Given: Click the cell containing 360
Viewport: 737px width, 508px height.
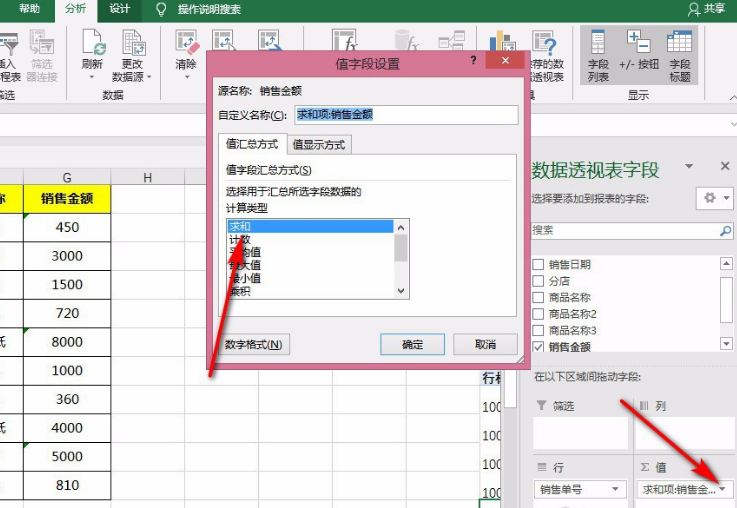Looking at the screenshot, I should coord(67,399).
